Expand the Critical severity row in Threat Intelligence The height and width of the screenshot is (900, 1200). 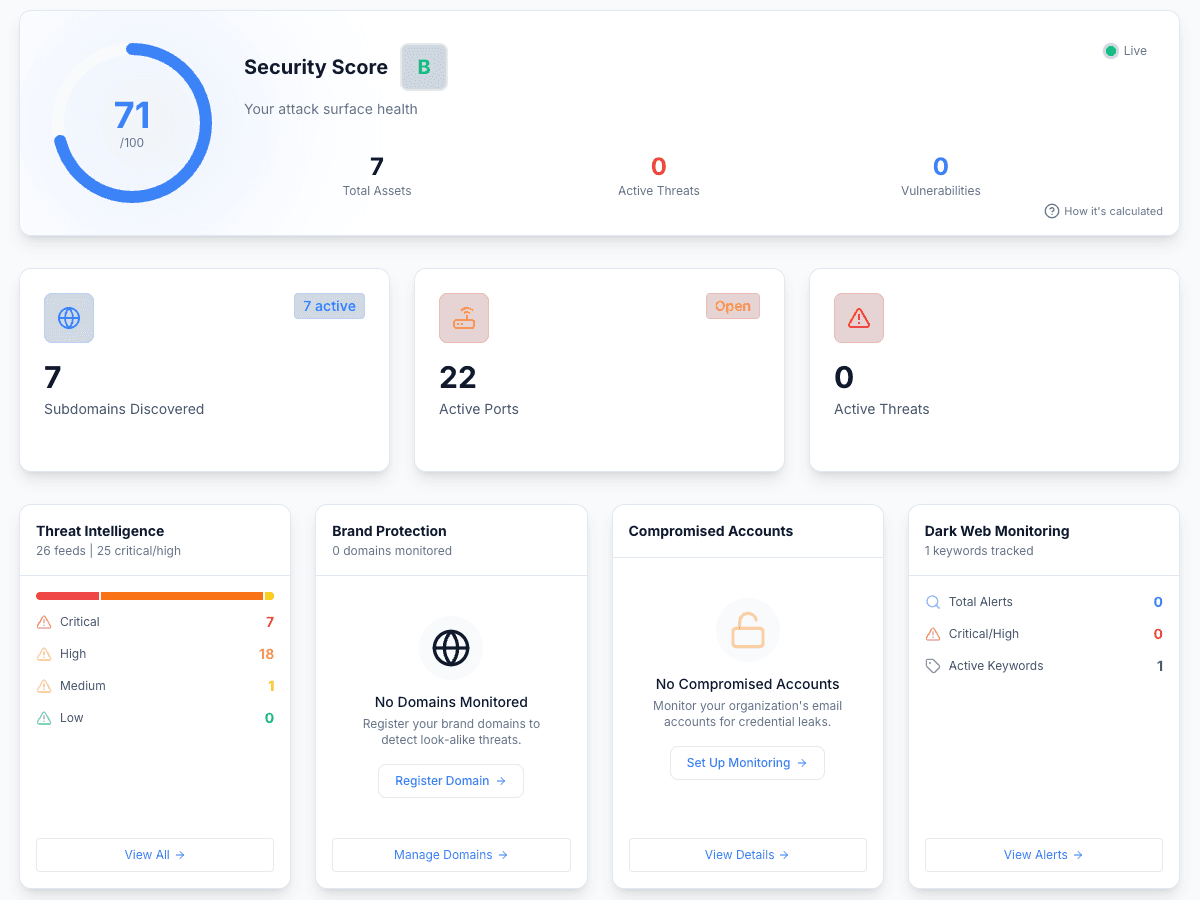click(155, 621)
